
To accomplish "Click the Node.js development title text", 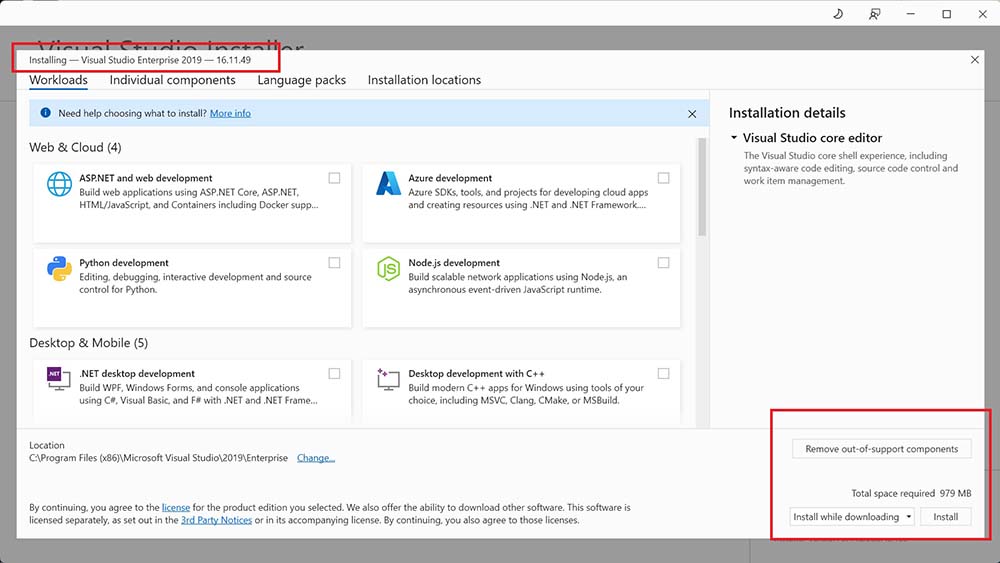I will click(x=454, y=263).
